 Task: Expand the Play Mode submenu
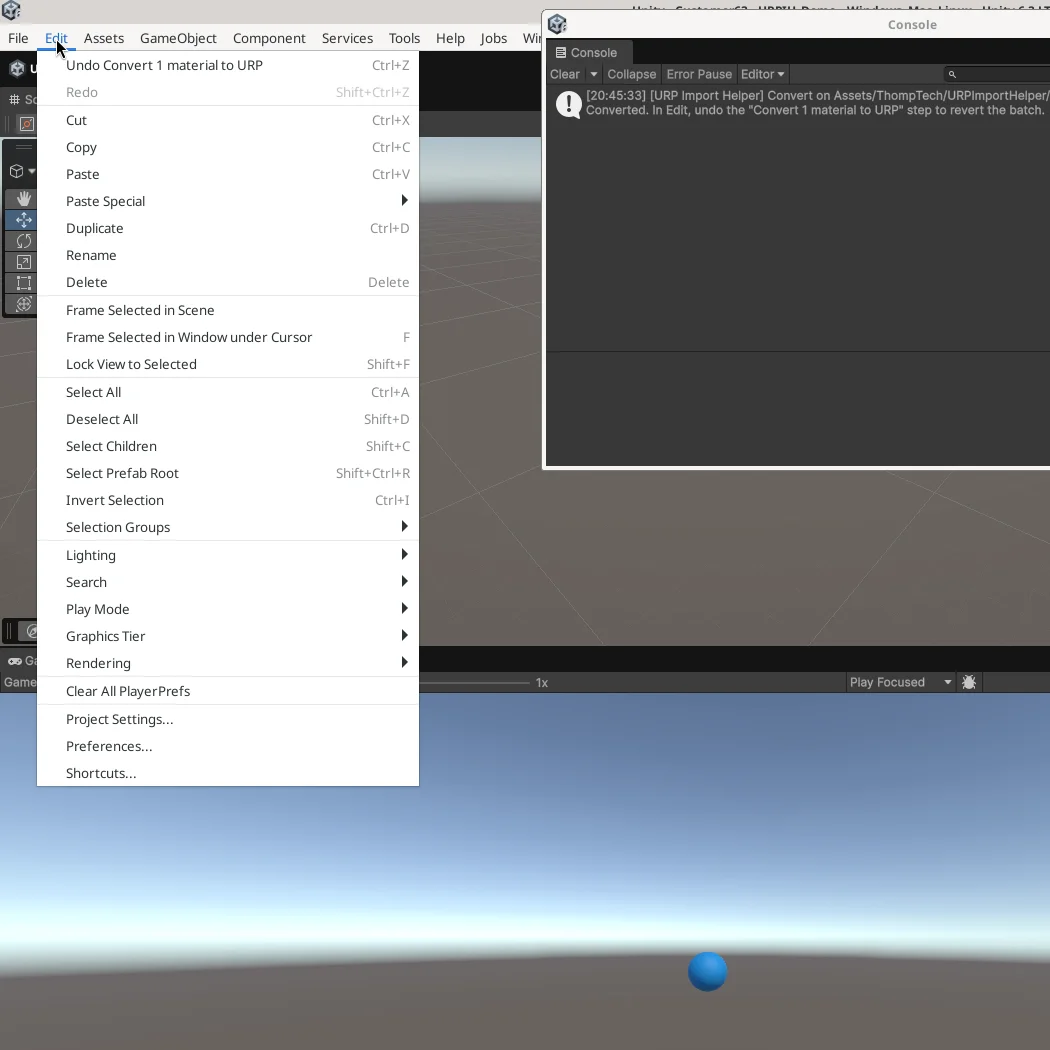[x=228, y=609]
